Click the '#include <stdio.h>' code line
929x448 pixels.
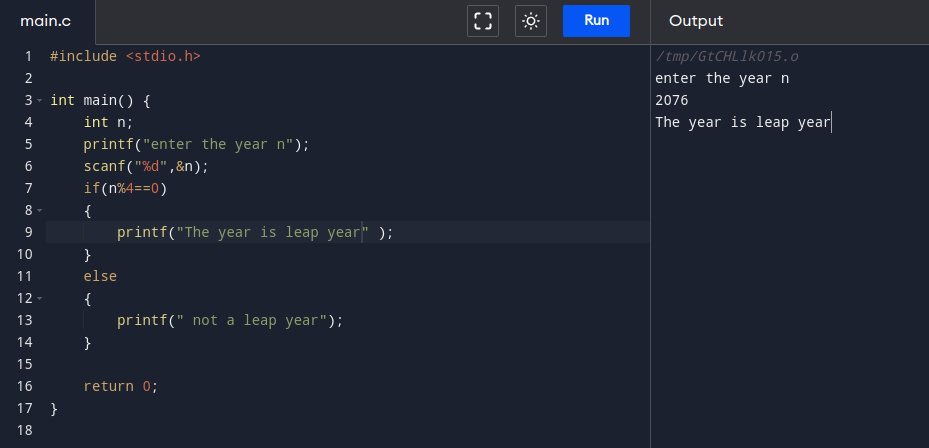(x=126, y=56)
